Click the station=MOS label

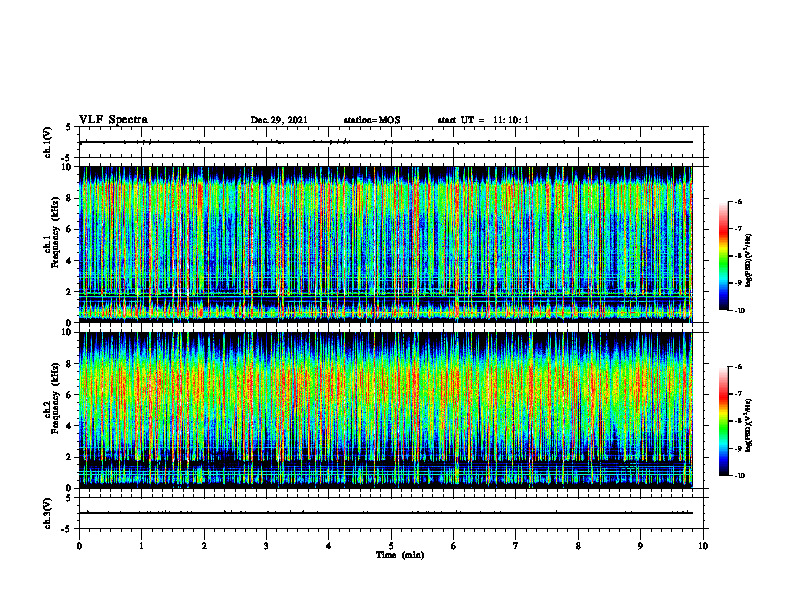pyautogui.click(x=372, y=120)
